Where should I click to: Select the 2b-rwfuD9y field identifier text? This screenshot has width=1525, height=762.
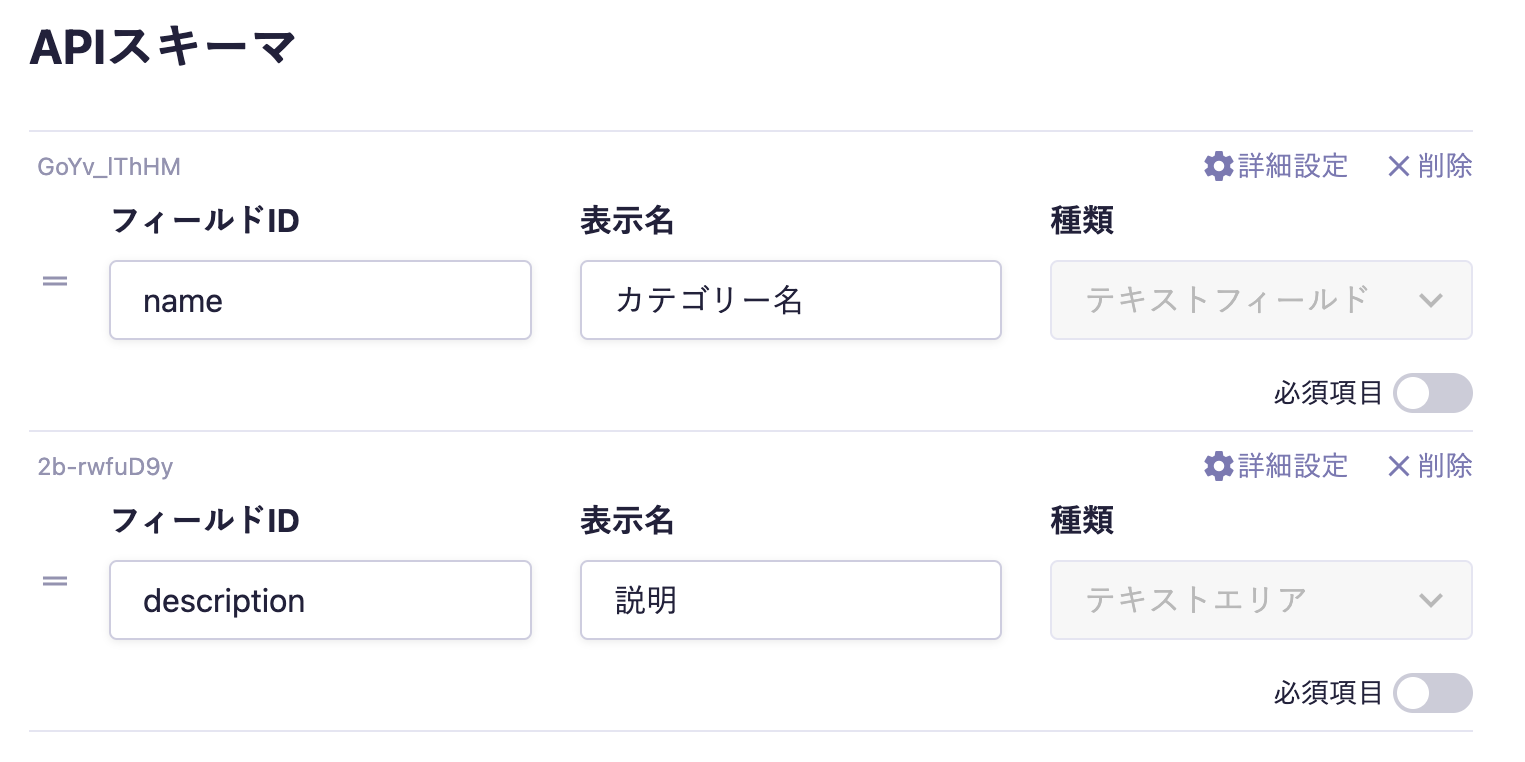[105, 467]
